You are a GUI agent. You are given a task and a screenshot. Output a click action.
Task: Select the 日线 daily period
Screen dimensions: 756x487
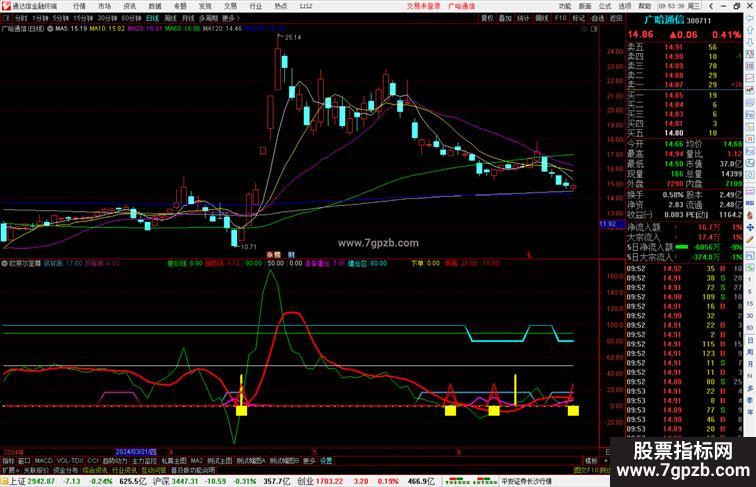pos(152,18)
